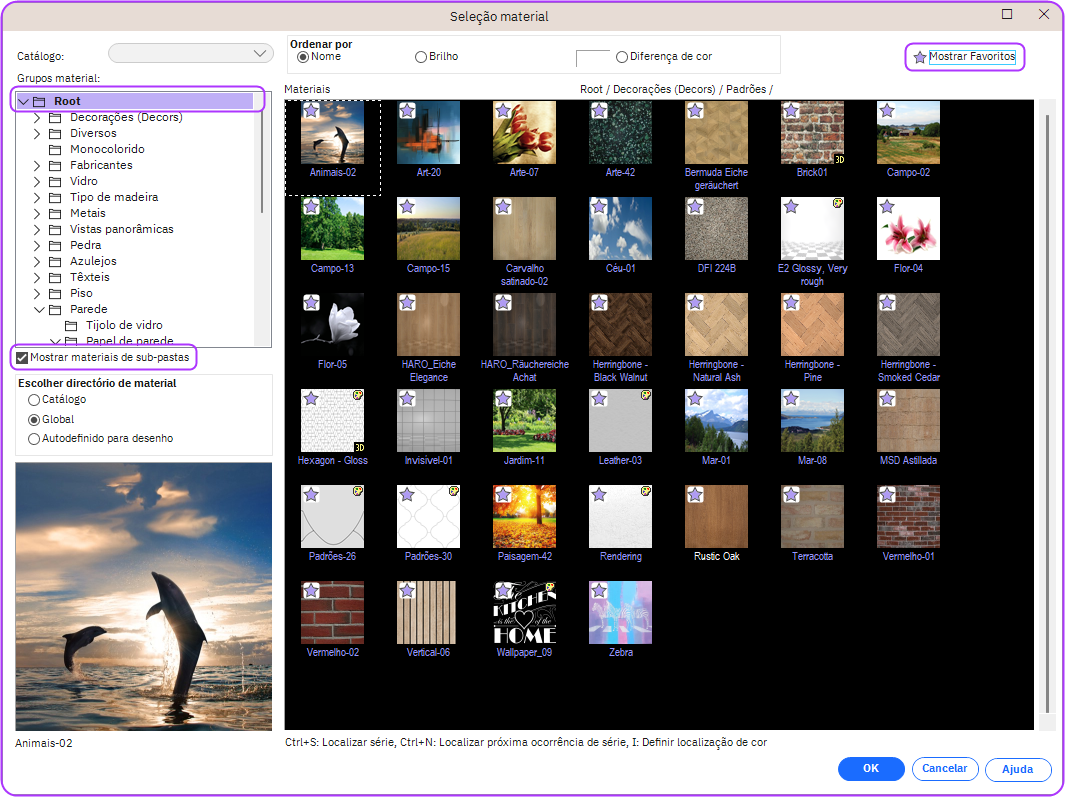
Task: Click the favorite star on Animais-02 thumbnail
Action: pos(311,111)
